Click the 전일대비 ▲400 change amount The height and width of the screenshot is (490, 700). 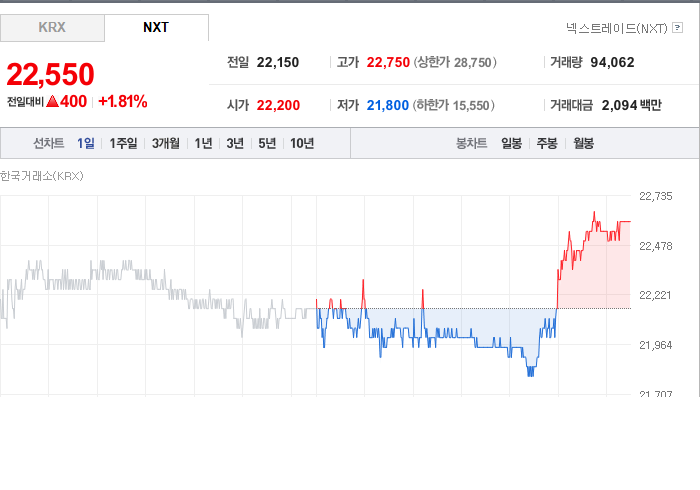[47, 102]
